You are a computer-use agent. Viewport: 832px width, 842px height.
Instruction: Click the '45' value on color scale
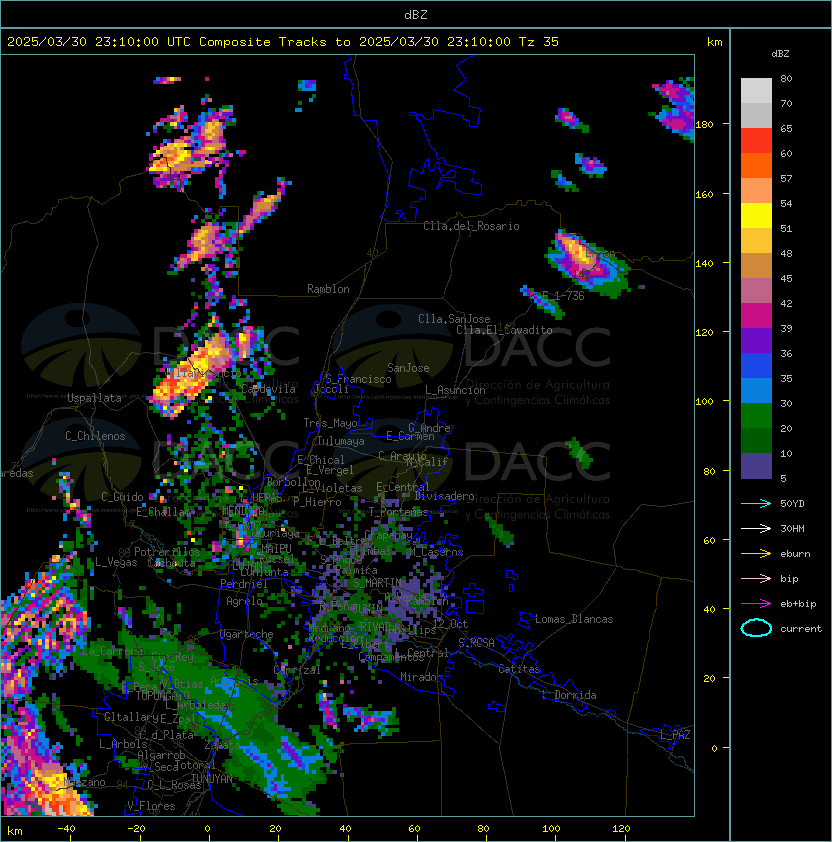point(786,279)
